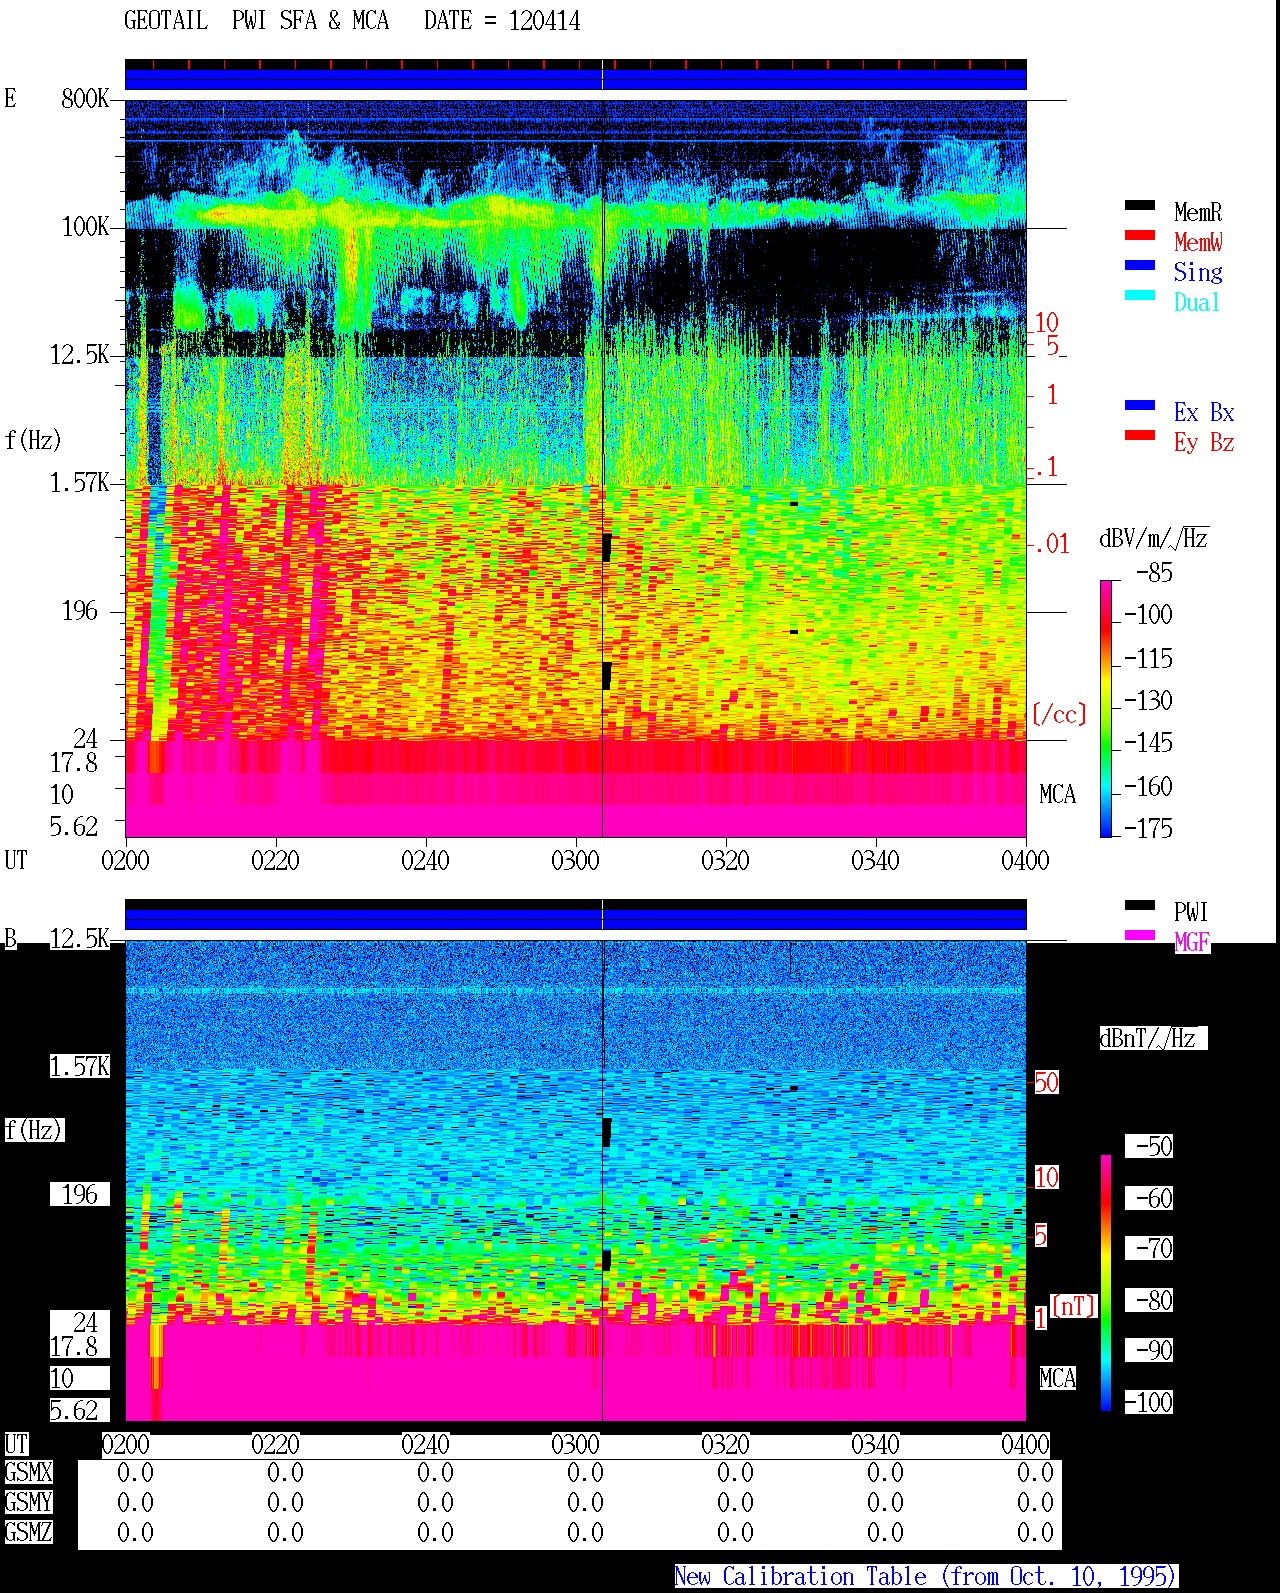1280x1593 pixels.
Task: Click the red [nT] unit label
Action: click(x=1074, y=1305)
